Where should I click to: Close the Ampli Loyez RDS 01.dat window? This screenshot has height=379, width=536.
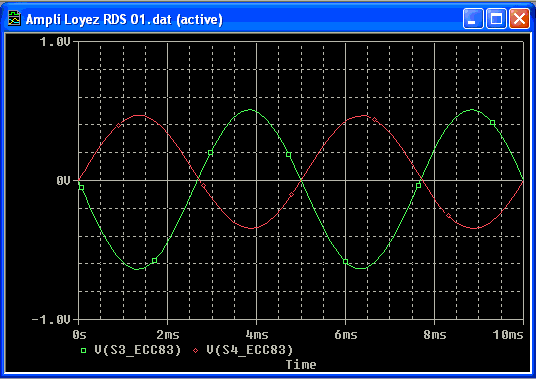(519, 18)
